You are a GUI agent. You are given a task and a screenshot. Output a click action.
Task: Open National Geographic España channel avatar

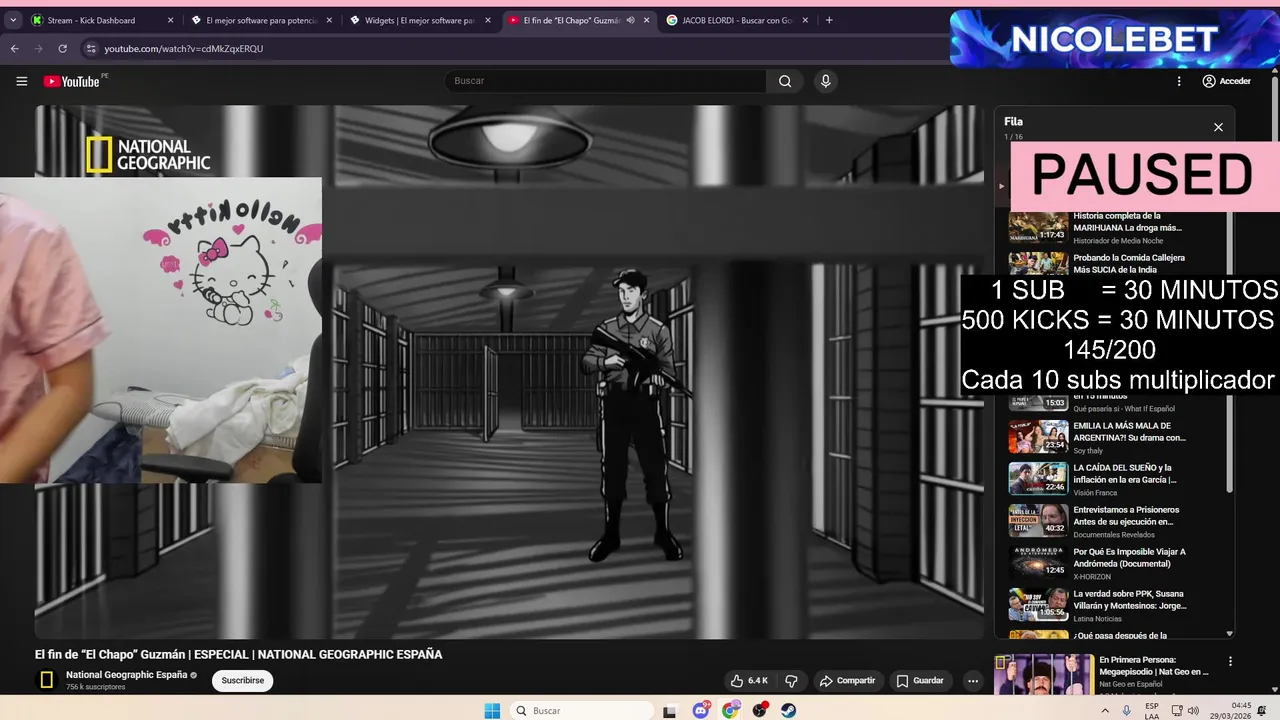[46, 680]
